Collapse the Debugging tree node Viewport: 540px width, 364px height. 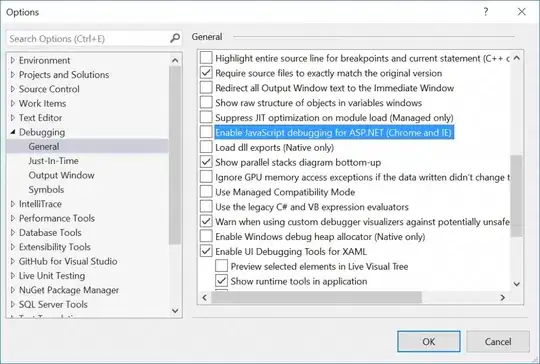(x=13, y=132)
